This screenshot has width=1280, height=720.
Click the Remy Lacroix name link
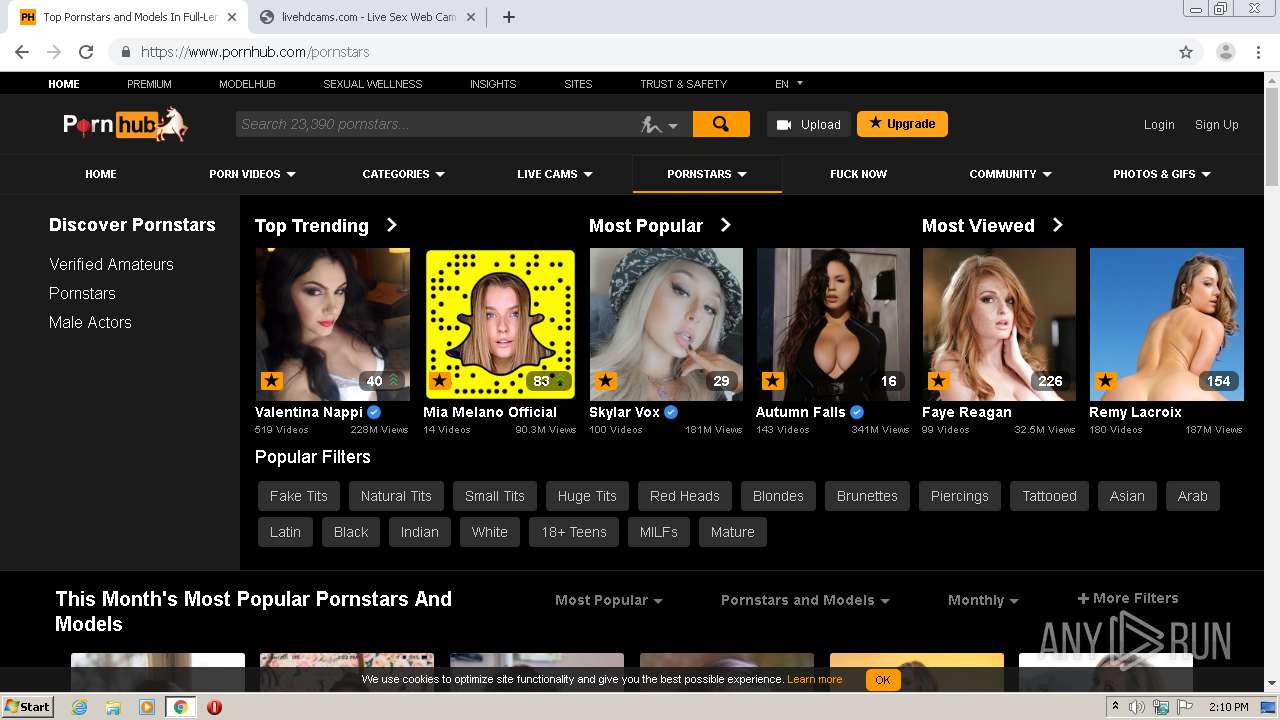coord(1135,412)
